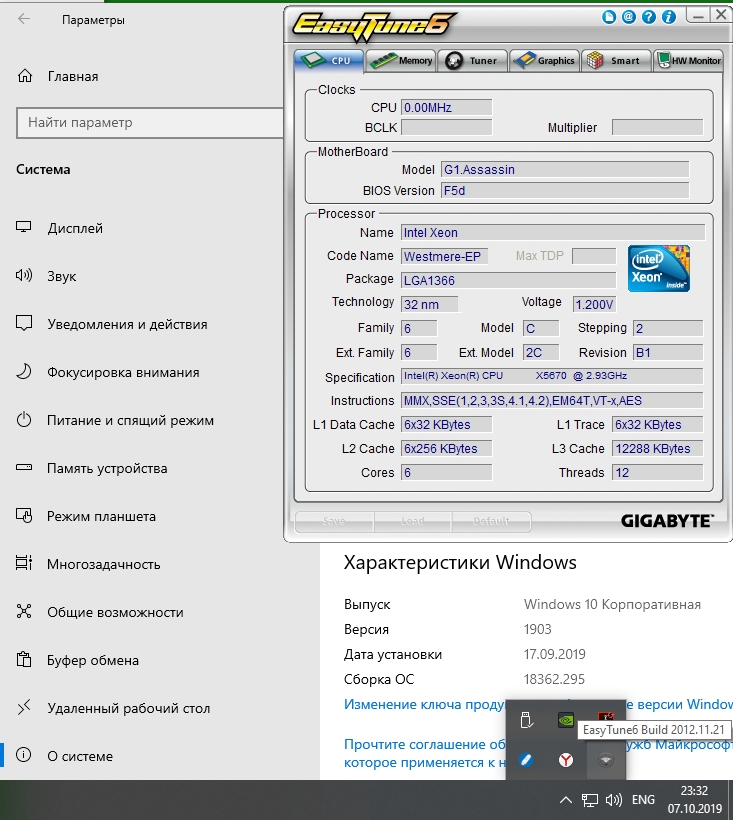This screenshot has height=820, width=733.
Task: Open volume speaker taskbar icon
Action: coord(614,800)
